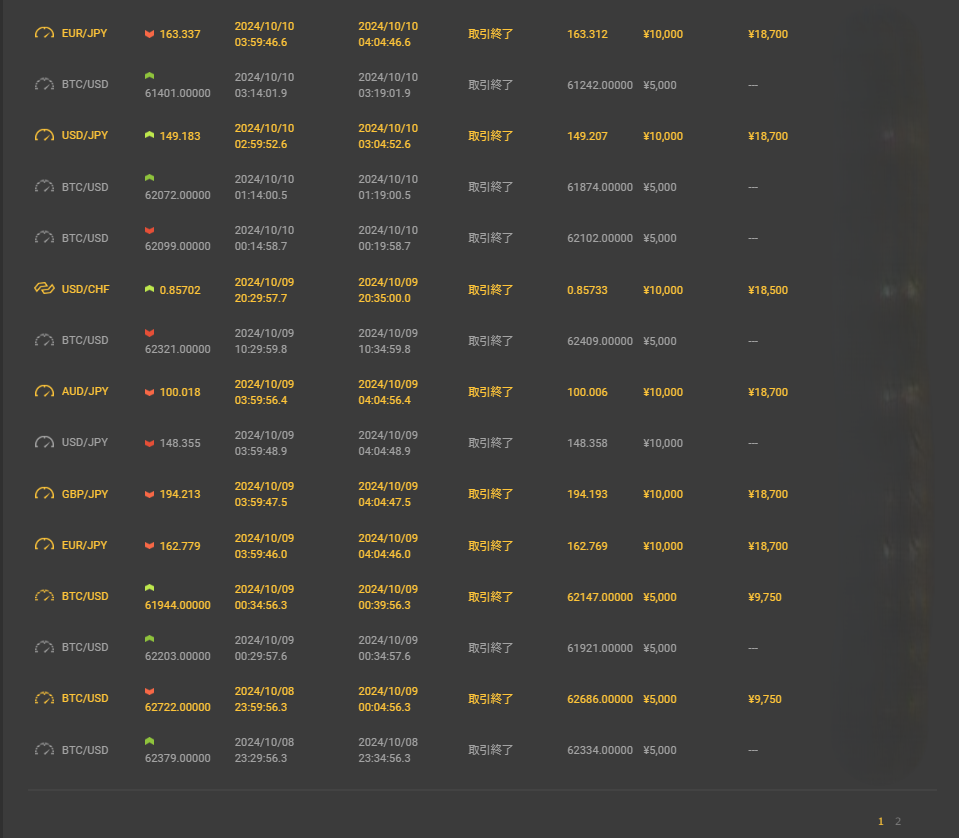Click the EUR/JPY label with entry 163.337
Image resolution: width=959 pixels, height=838 pixels.
tap(84, 33)
